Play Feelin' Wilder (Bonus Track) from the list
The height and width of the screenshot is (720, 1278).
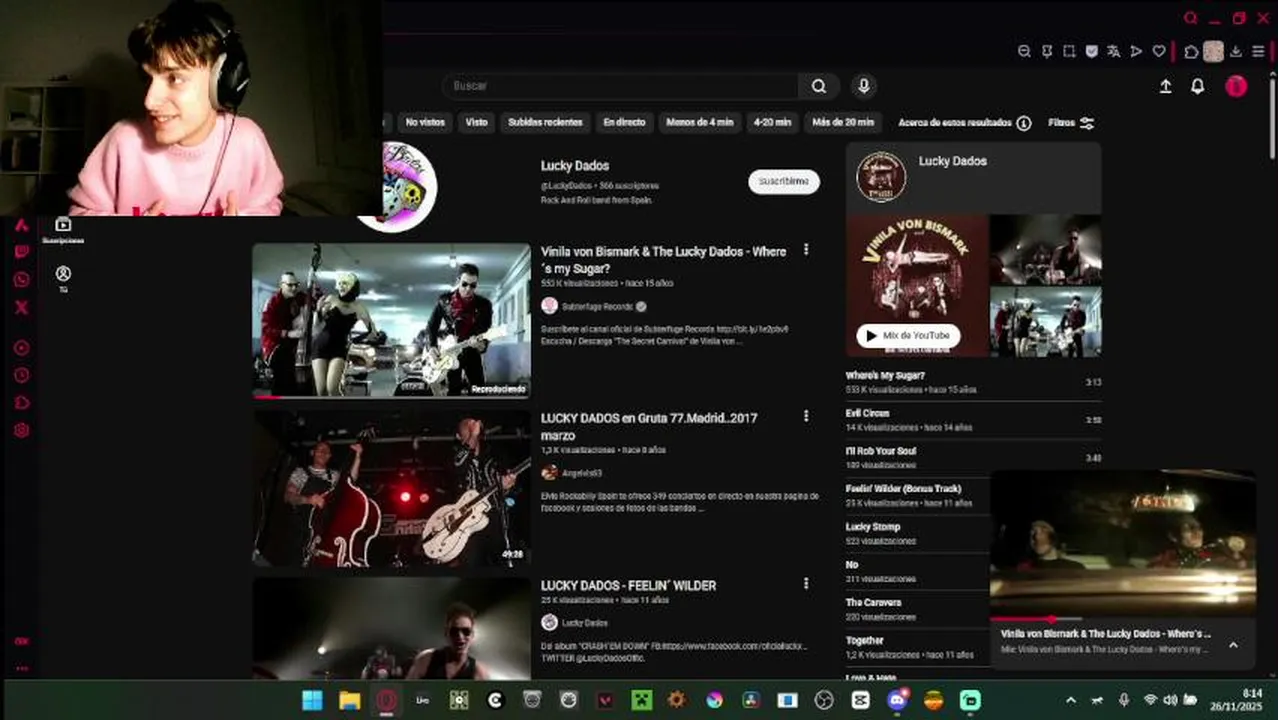917,496
